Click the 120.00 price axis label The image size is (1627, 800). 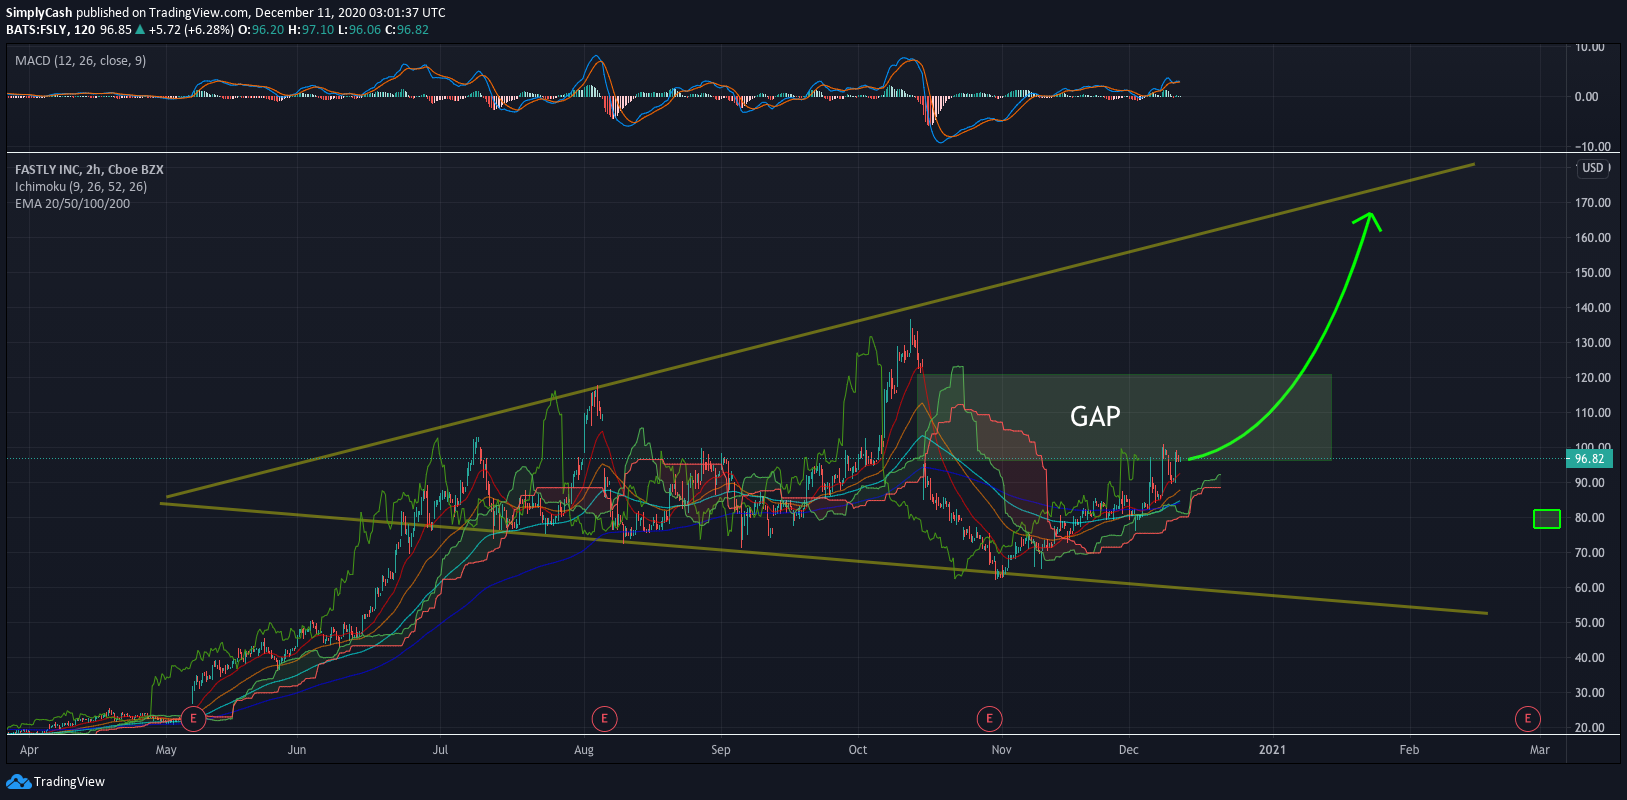coord(1593,378)
